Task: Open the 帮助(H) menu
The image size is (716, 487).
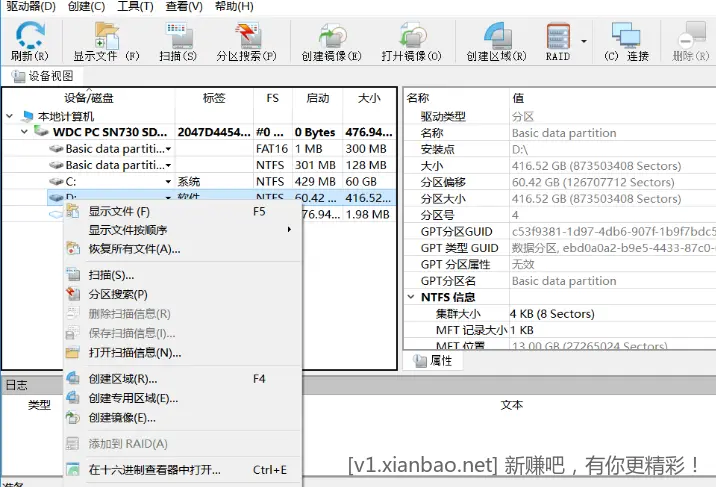Action: [x=234, y=6]
